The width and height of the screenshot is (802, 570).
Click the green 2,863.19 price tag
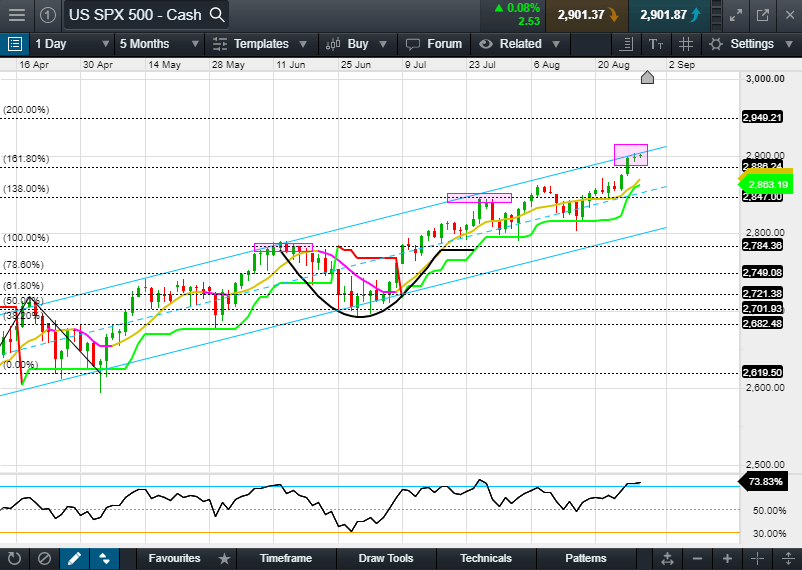point(766,185)
